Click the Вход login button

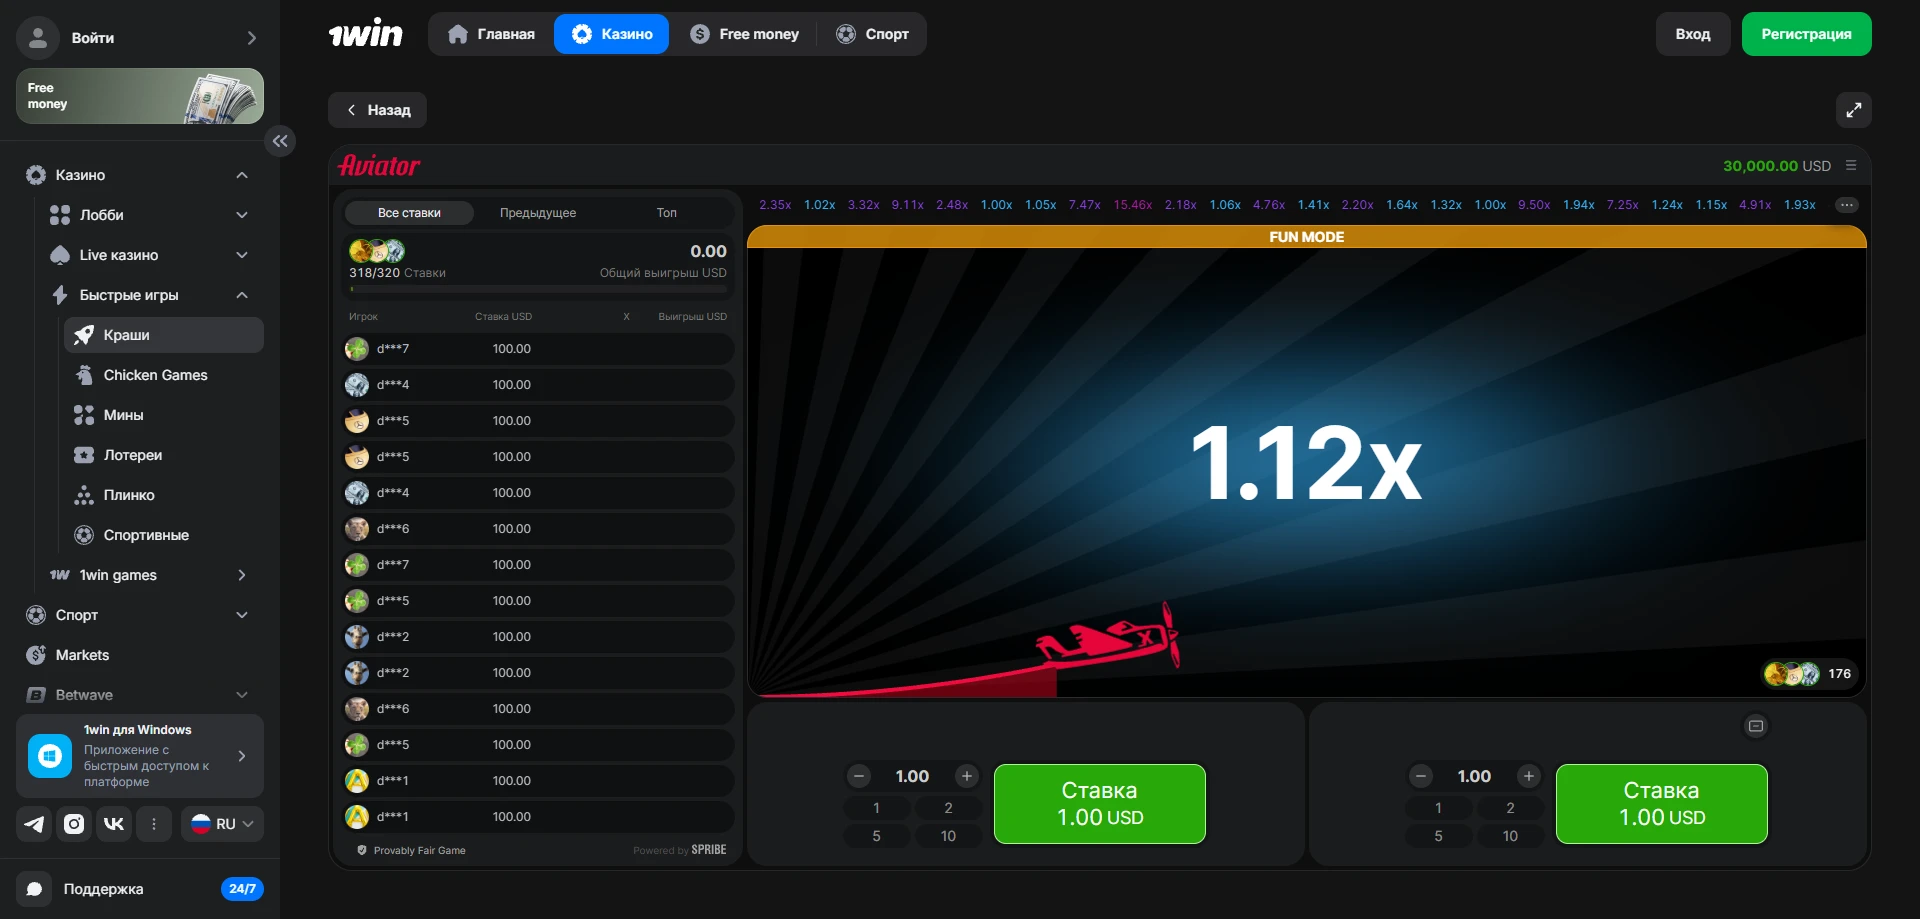pos(1693,34)
